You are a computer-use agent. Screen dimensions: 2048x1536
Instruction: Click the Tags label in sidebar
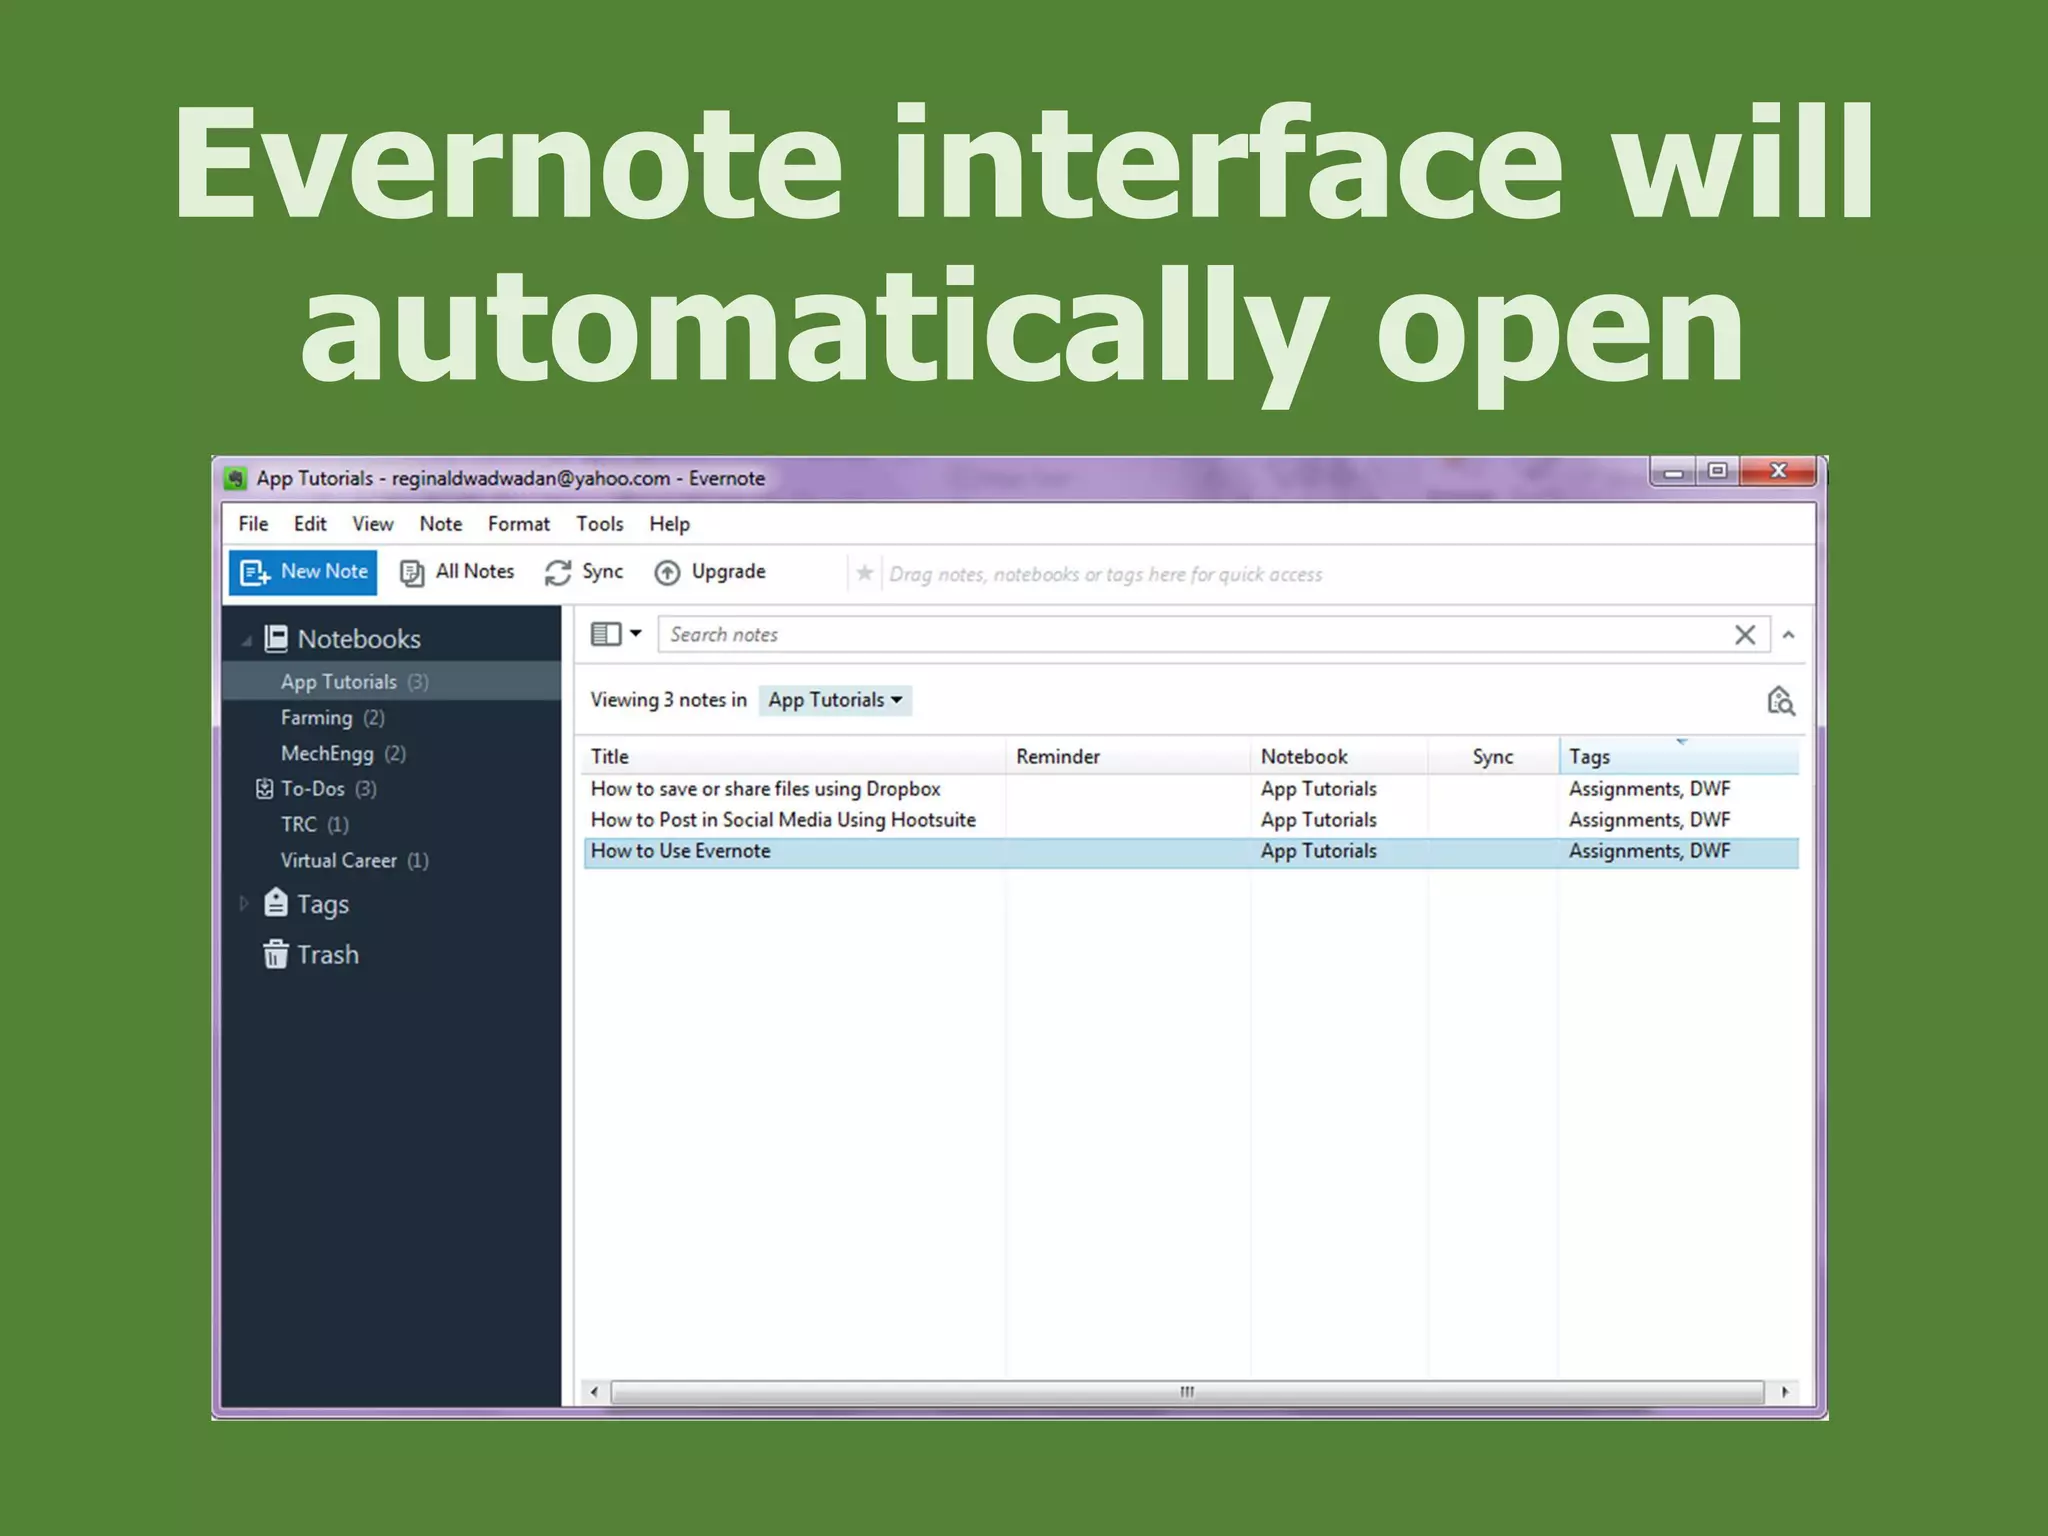pos(323,904)
